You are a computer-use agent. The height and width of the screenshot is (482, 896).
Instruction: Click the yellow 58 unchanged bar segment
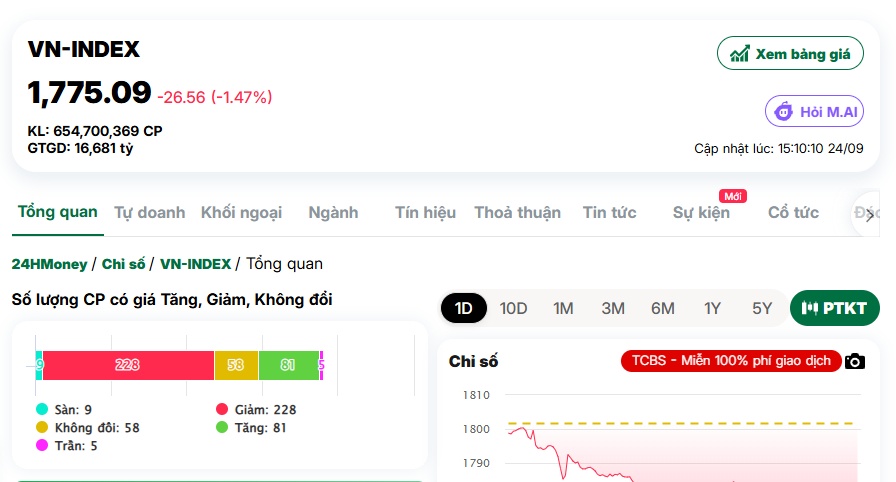[236, 365]
